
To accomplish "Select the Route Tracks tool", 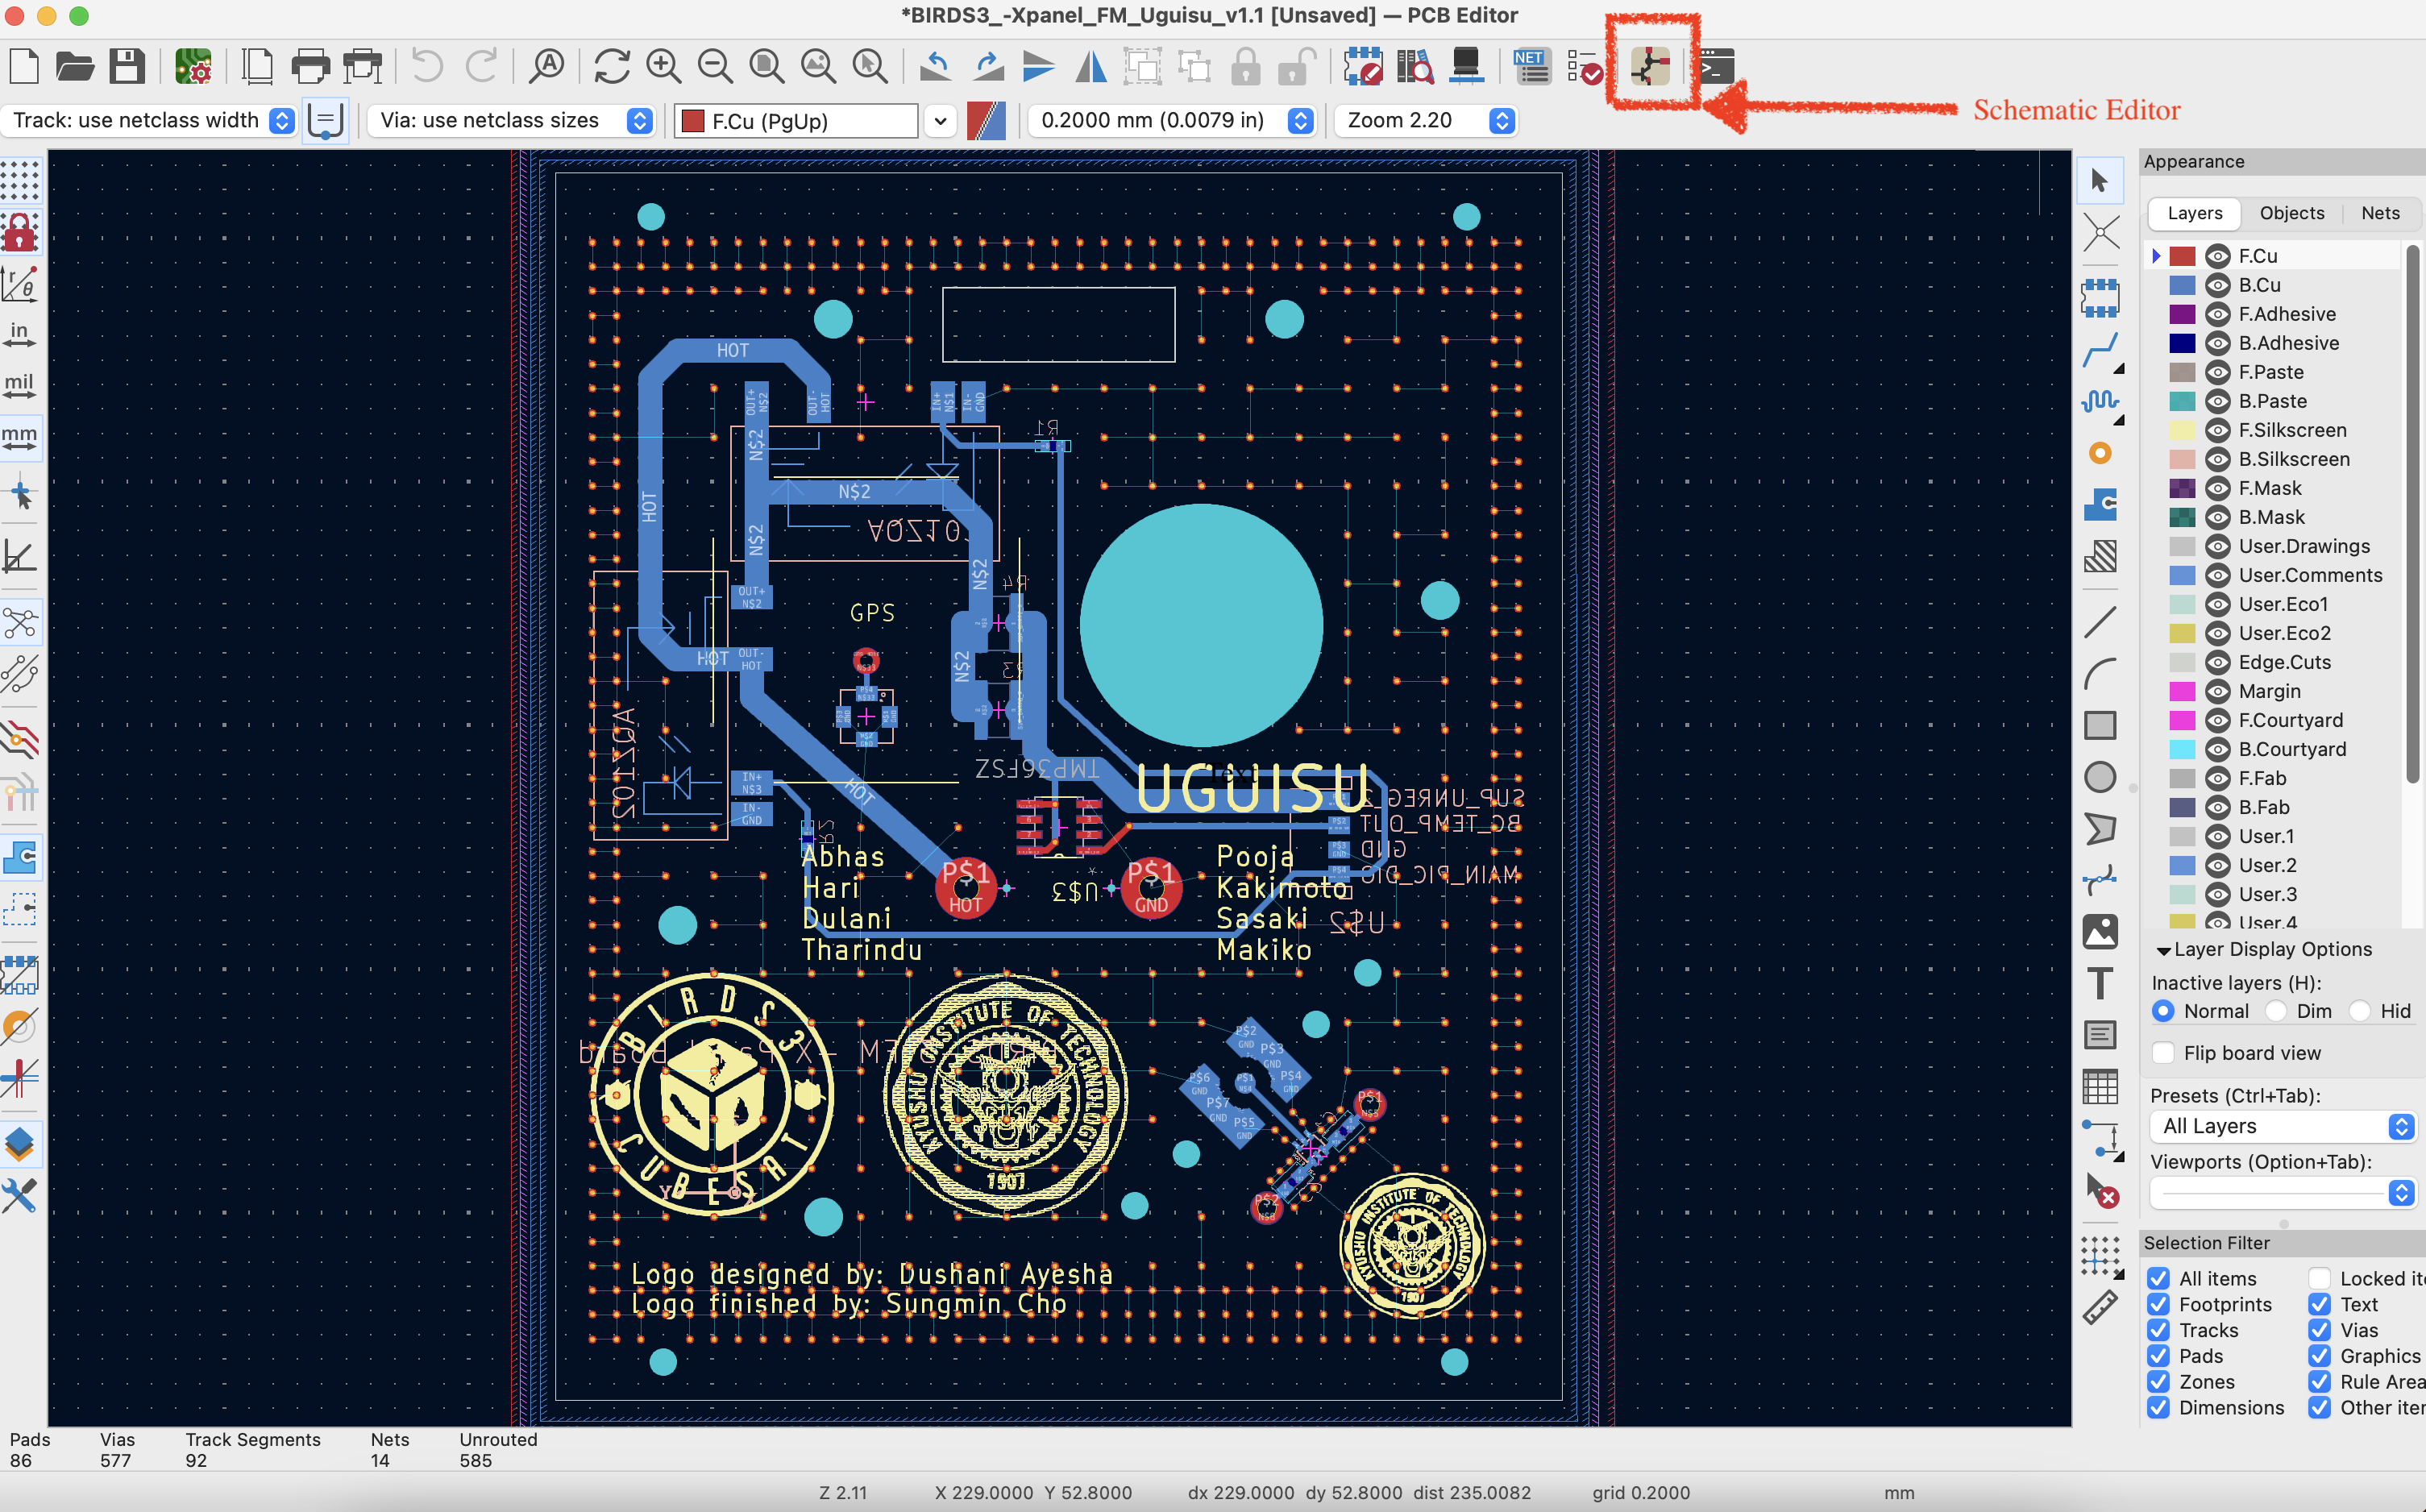I will (x=2099, y=350).
